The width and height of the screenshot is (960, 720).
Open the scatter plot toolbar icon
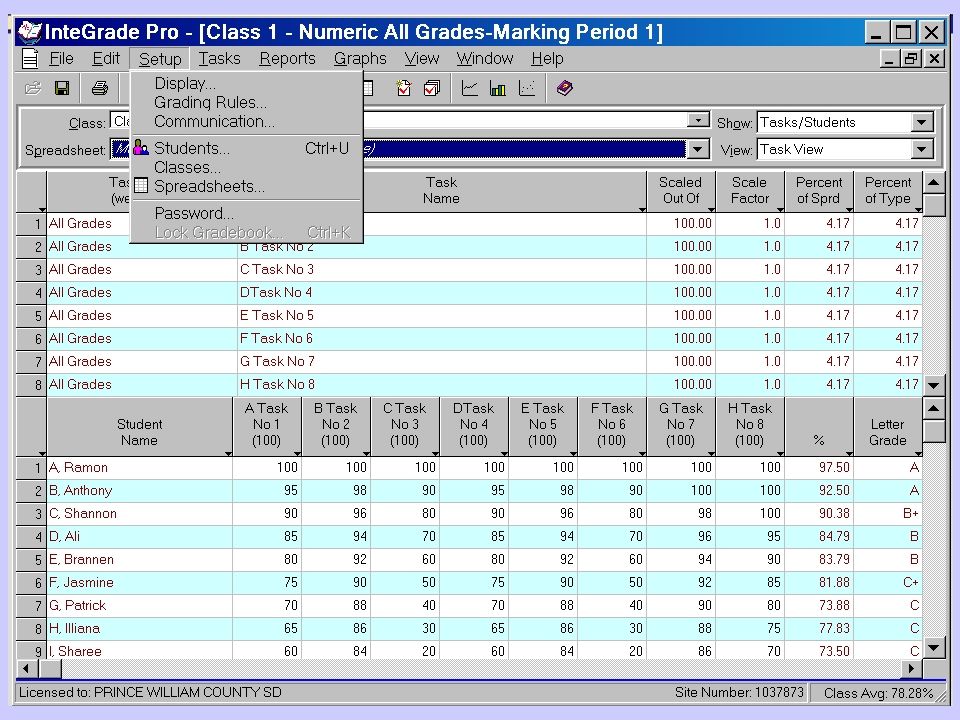tap(527, 88)
